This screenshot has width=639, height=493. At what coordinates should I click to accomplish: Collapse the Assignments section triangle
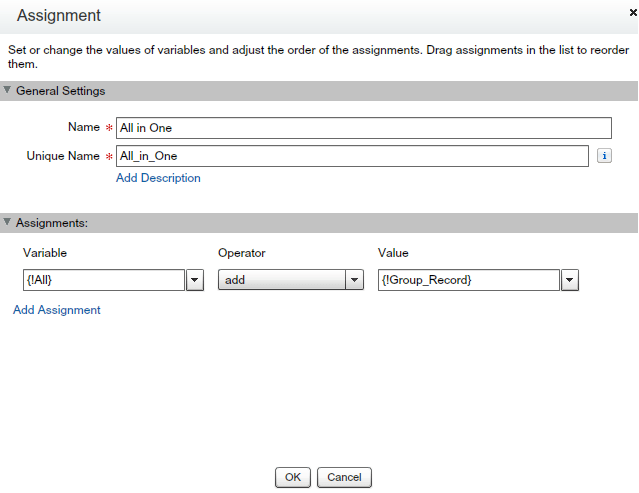(x=8, y=222)
